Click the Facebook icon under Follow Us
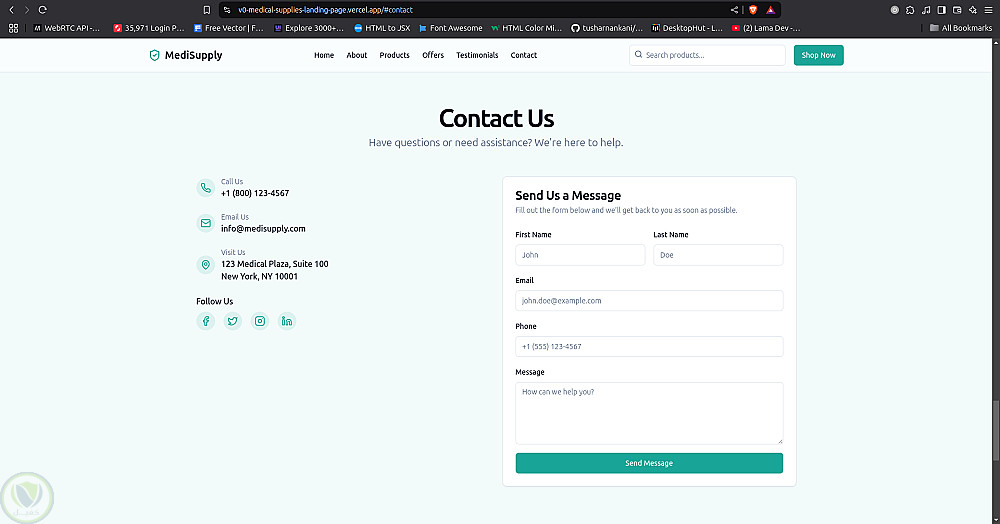The width and height of the screenshot is (1000, 524). pos(206,321)
